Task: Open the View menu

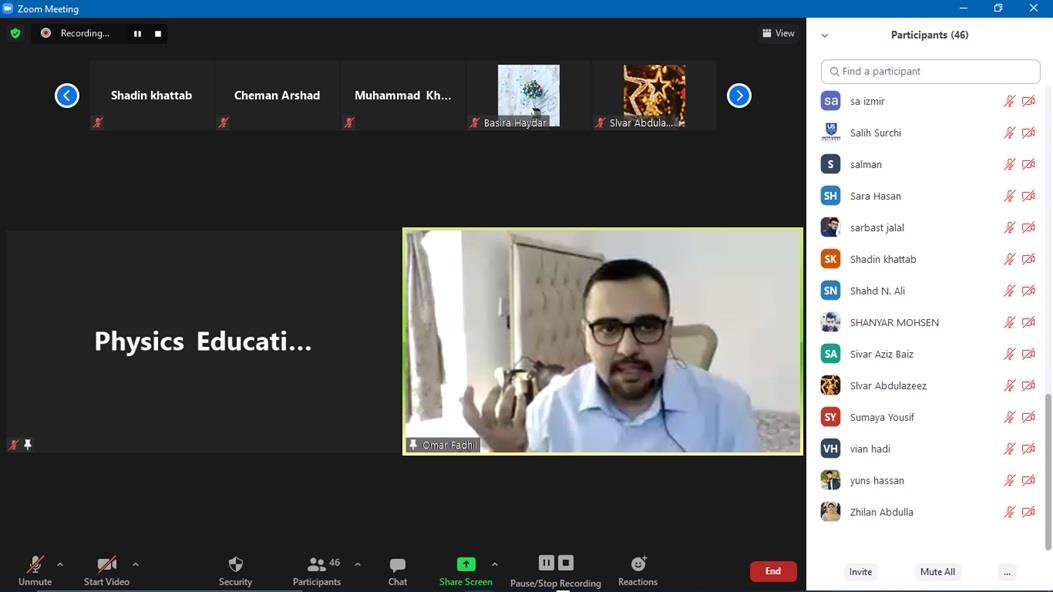Action: [x=778, y=33]
